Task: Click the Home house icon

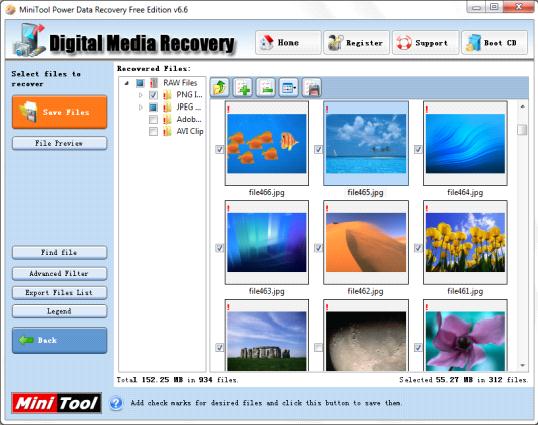Action: click(267, 43)
